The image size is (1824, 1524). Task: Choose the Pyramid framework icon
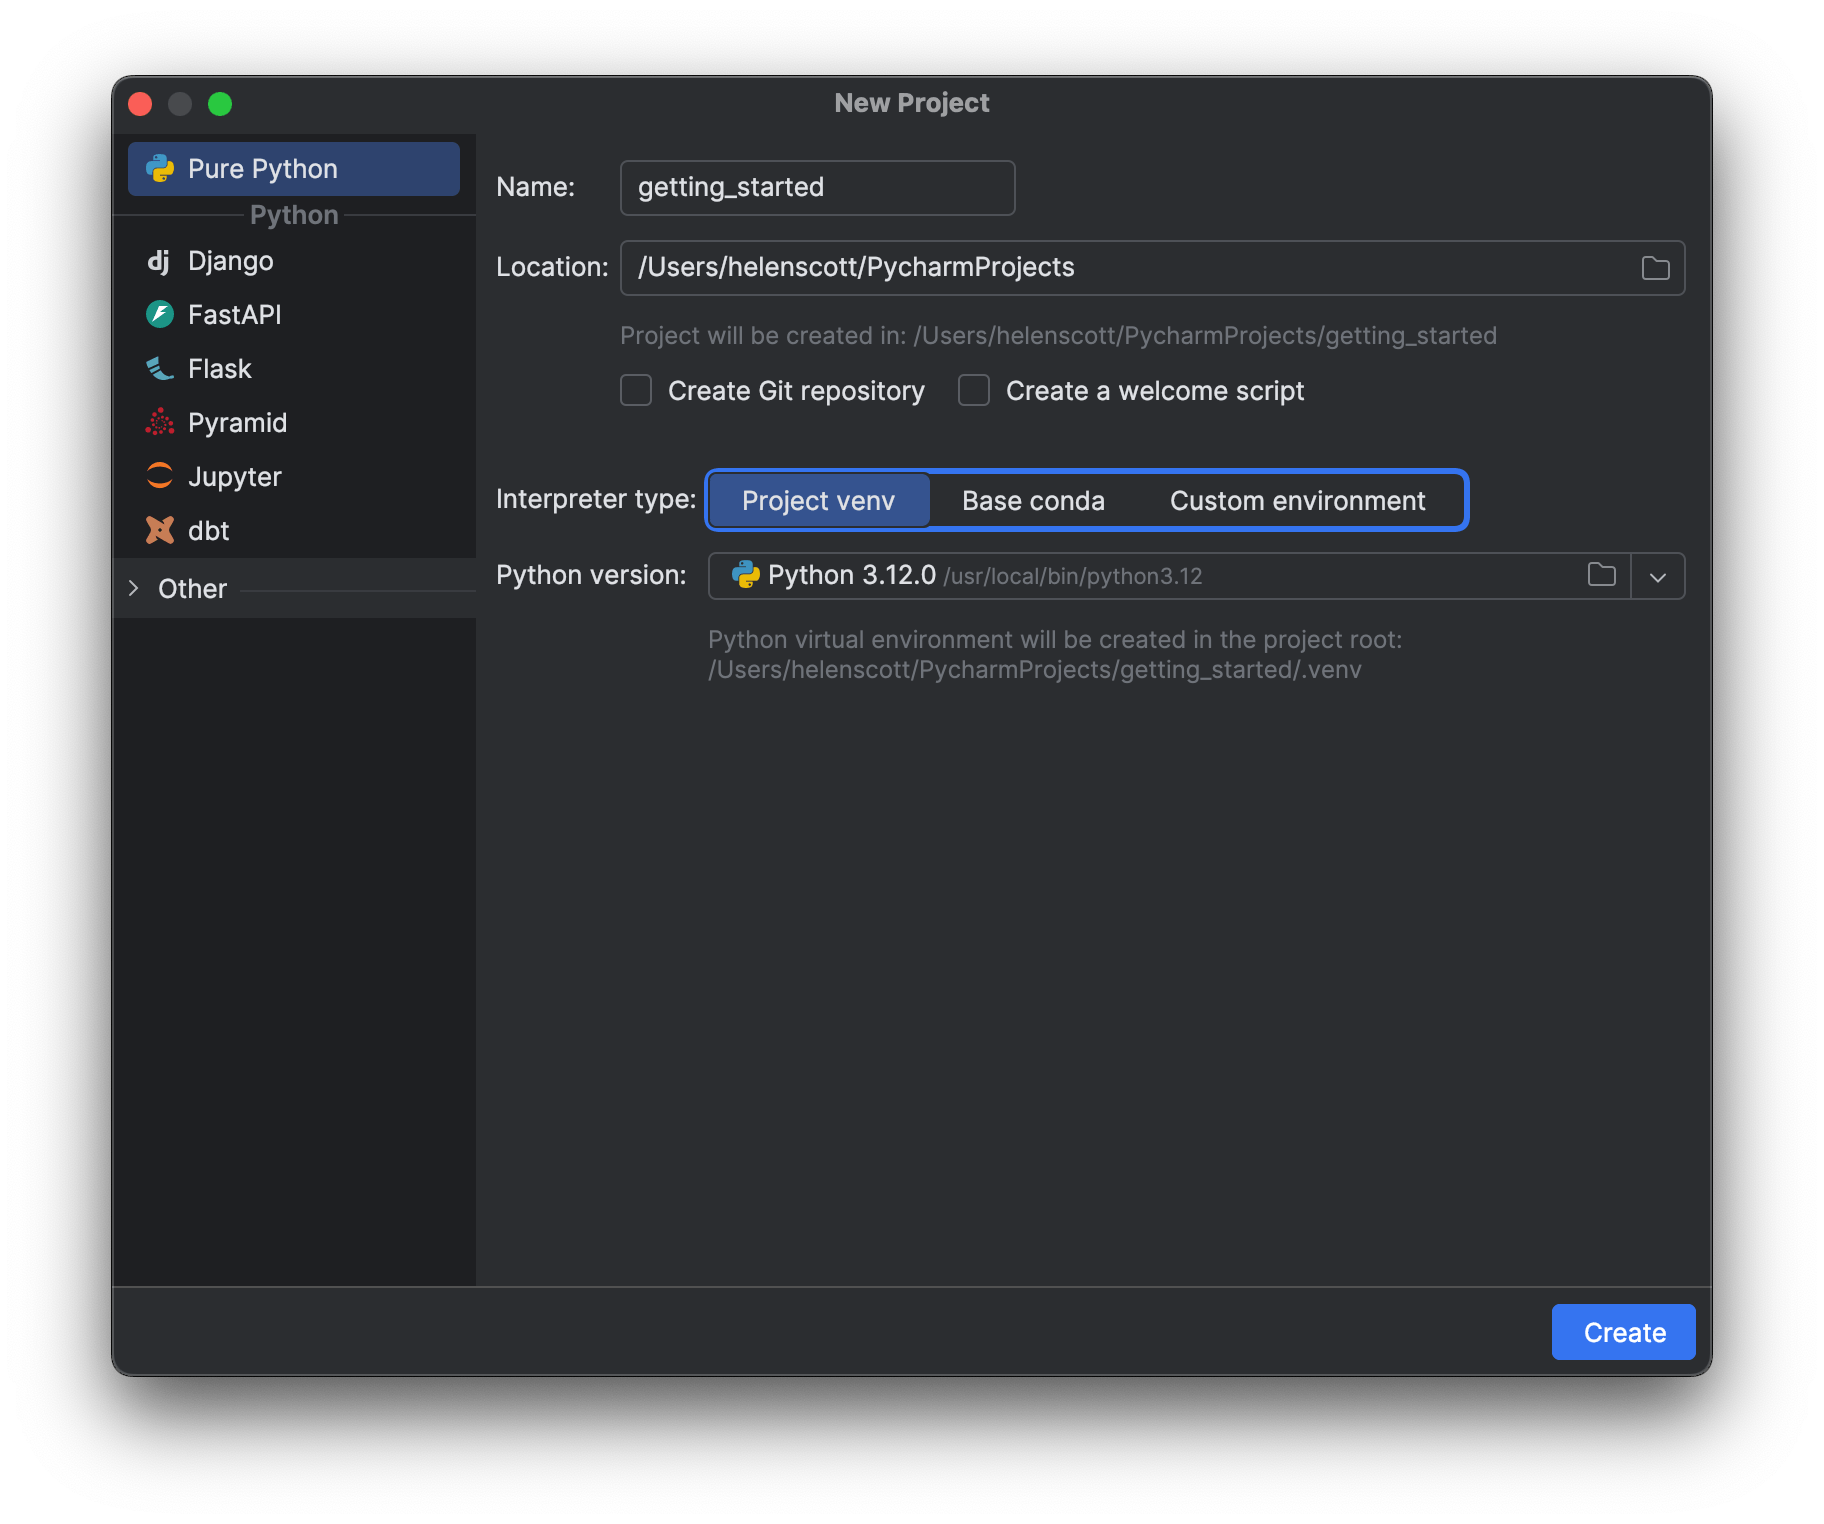tap(160, 423)
